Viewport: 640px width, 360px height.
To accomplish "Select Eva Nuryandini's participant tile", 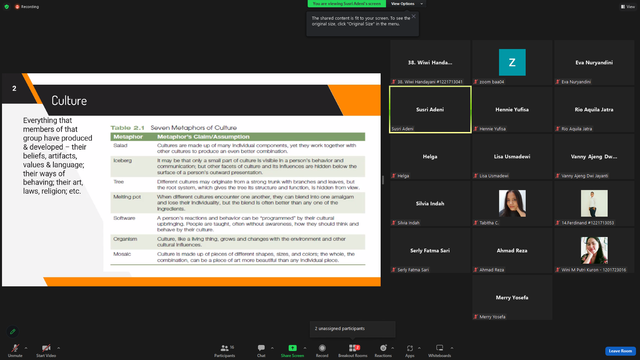I will (594, 62).
